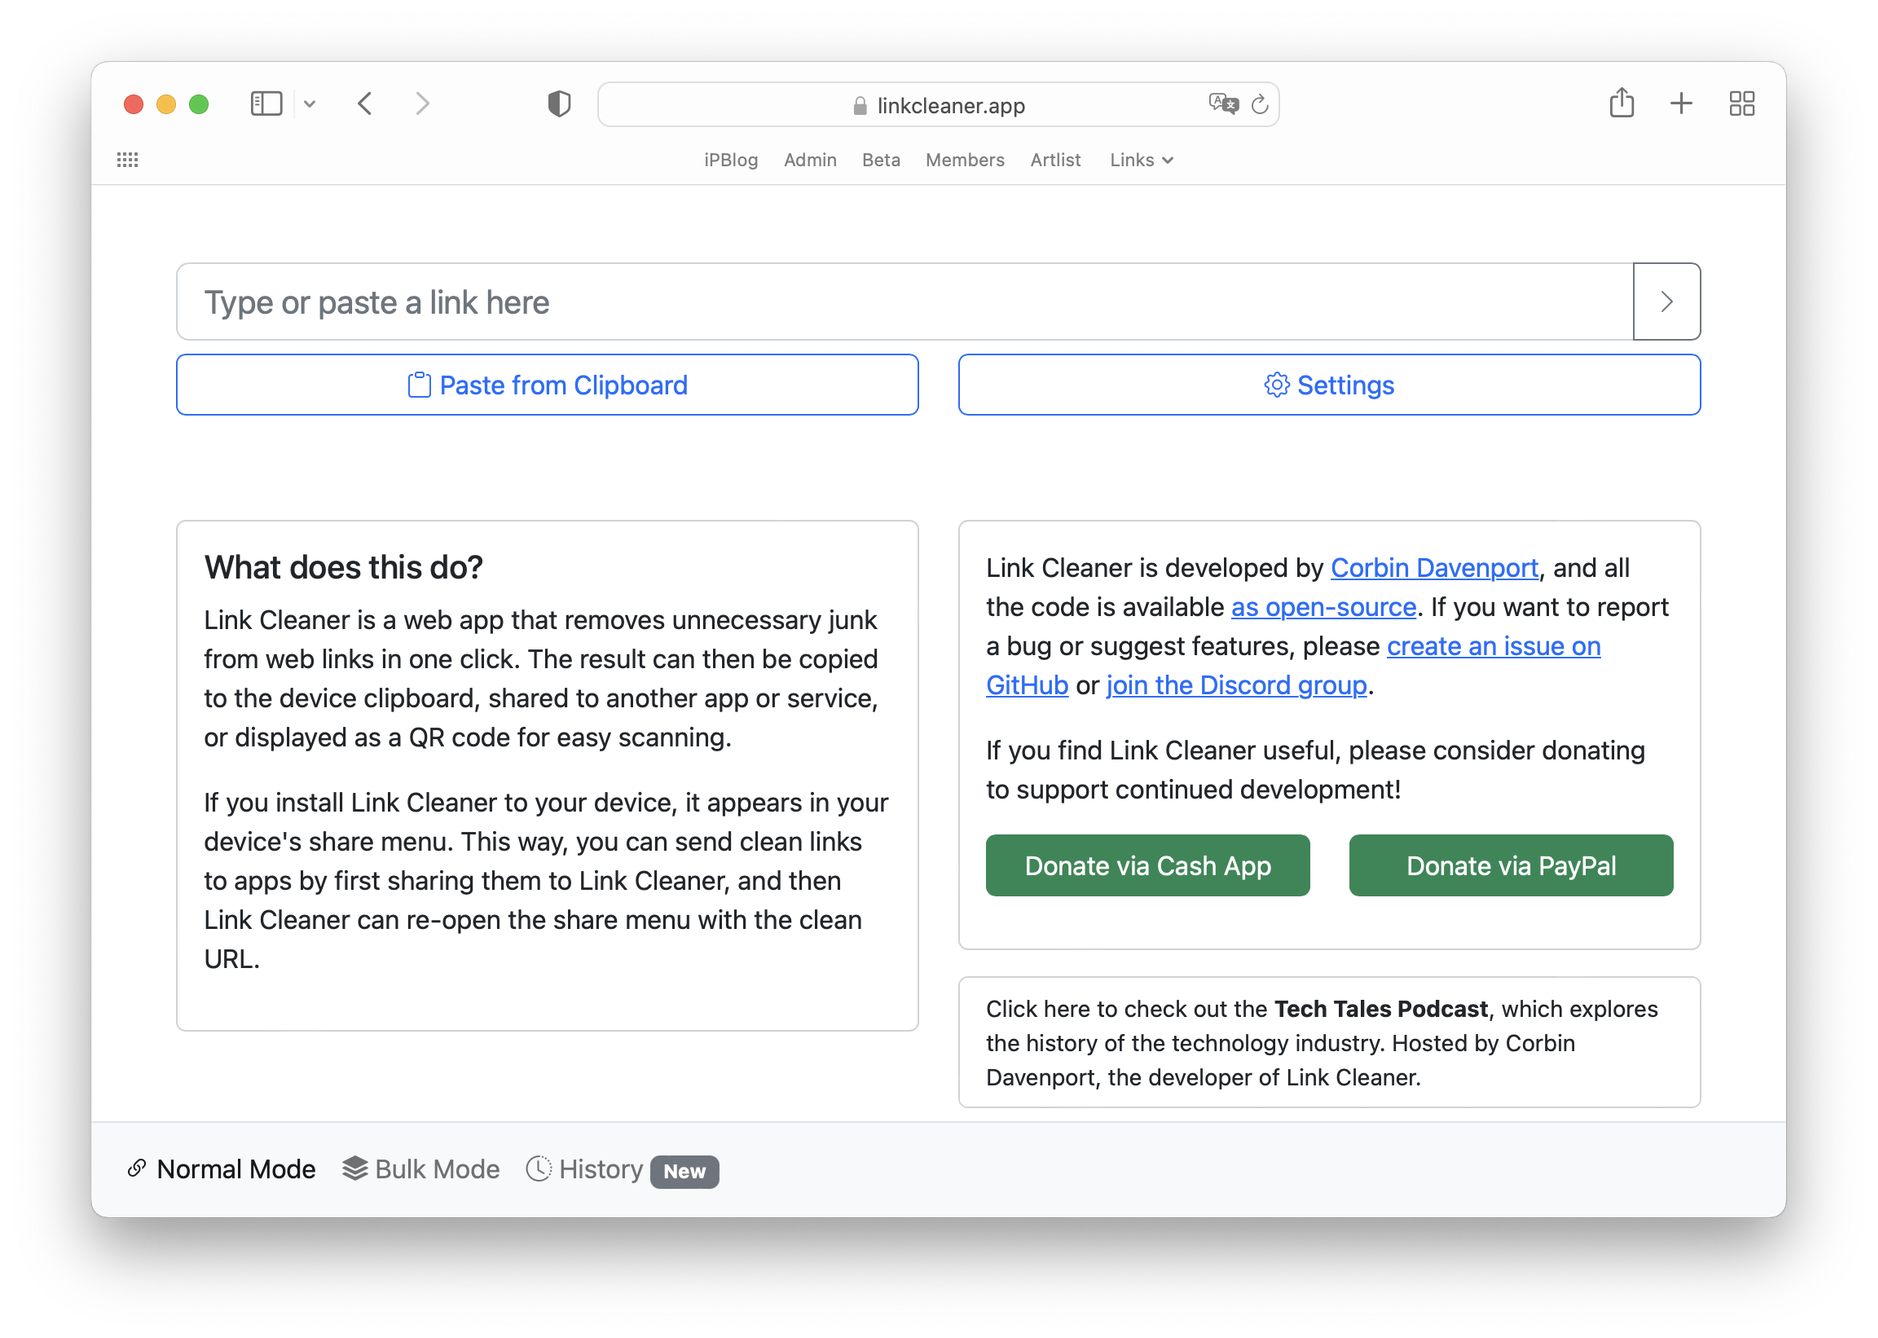1878x1338 pixels.
Task: Click the translate icon in address bar
Action: 1223,104
